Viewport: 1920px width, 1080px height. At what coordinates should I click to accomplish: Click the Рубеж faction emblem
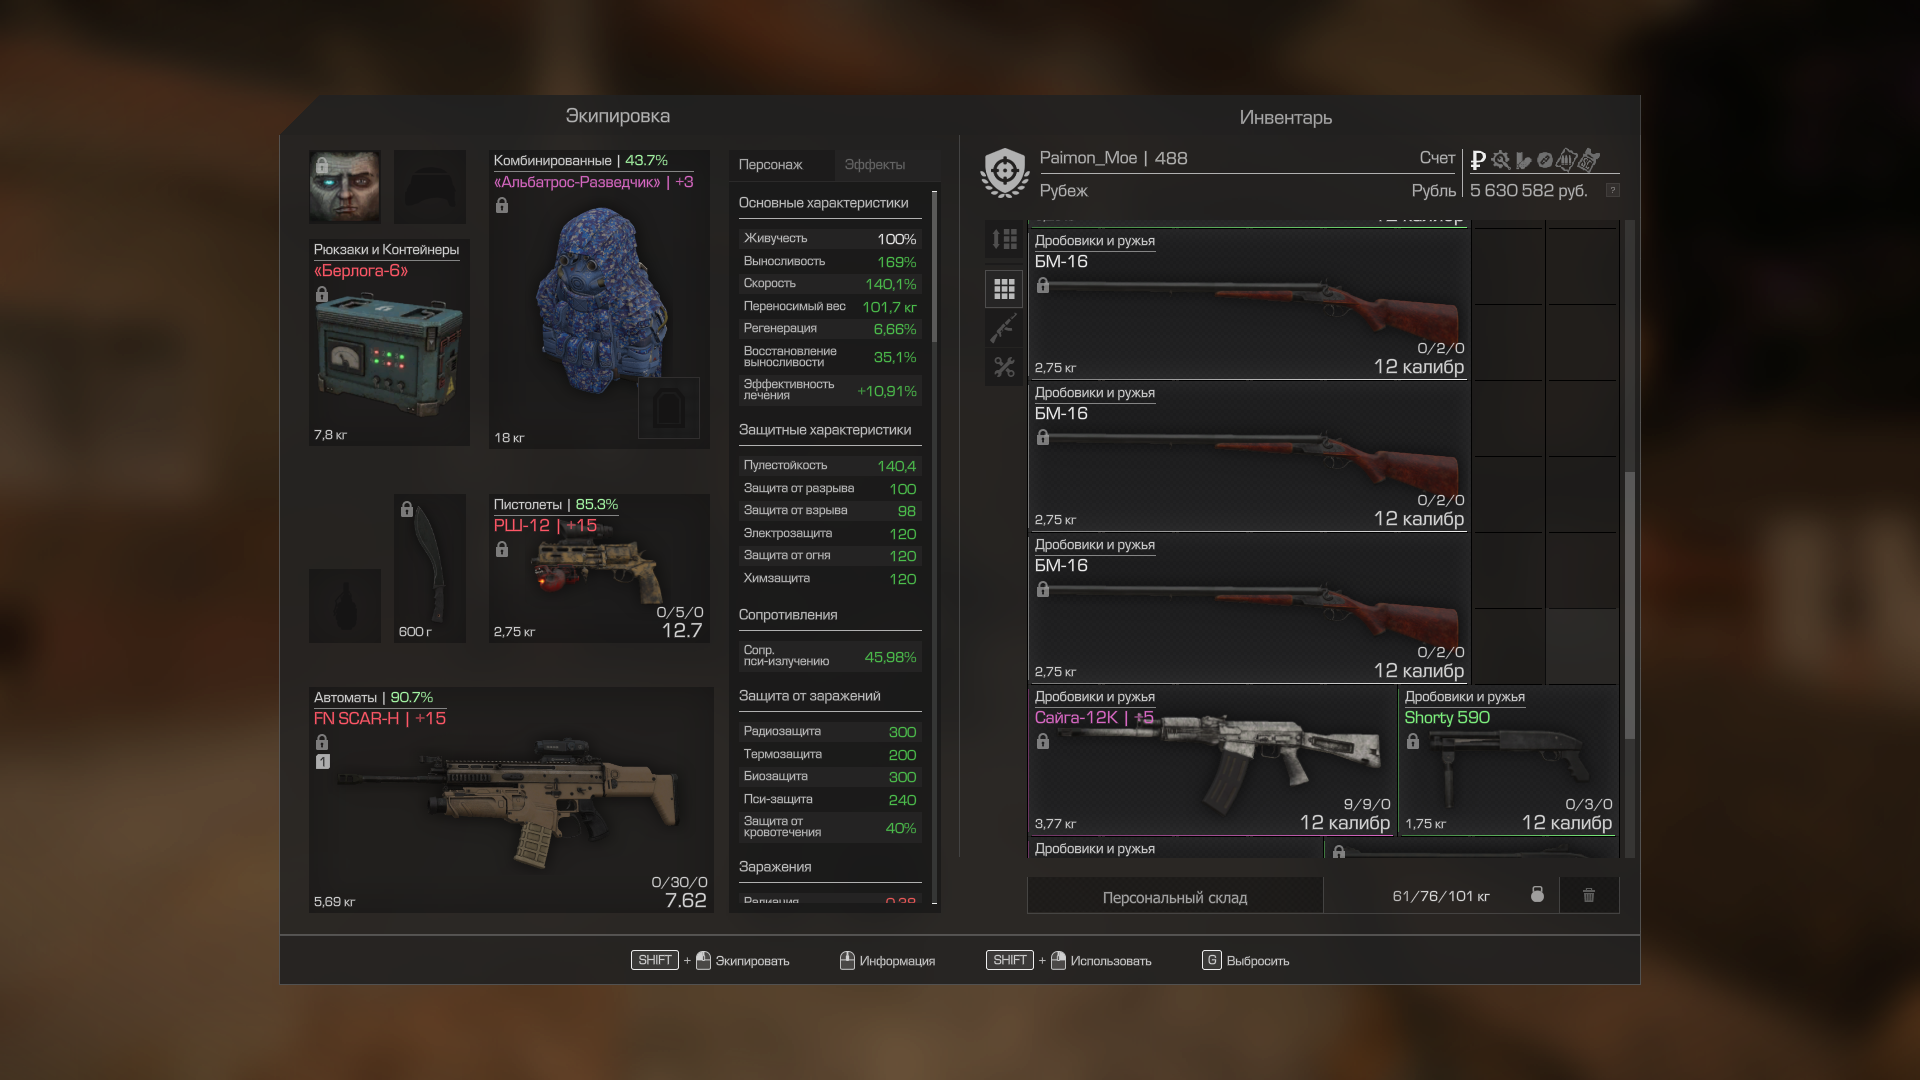[1005, 173]
